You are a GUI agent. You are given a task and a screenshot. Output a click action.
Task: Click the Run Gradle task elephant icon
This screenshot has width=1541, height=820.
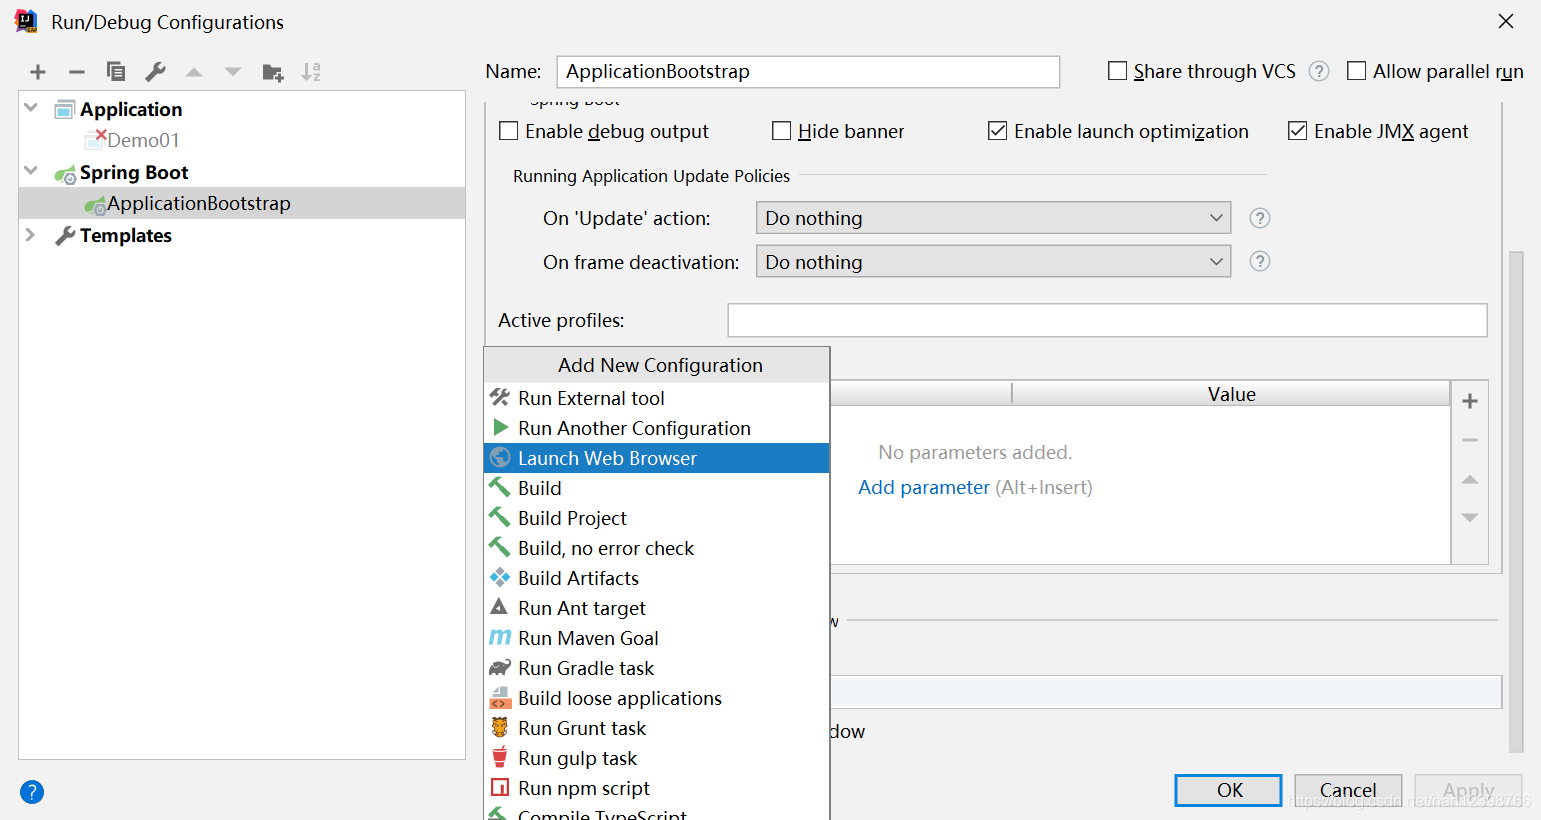[500, 668]
